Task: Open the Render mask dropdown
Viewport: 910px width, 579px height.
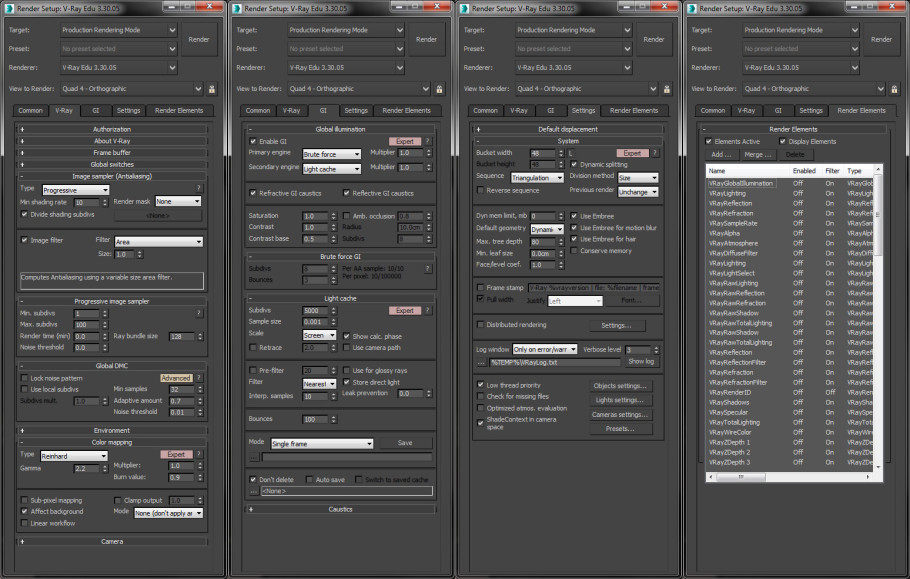Action: [178, 201]
